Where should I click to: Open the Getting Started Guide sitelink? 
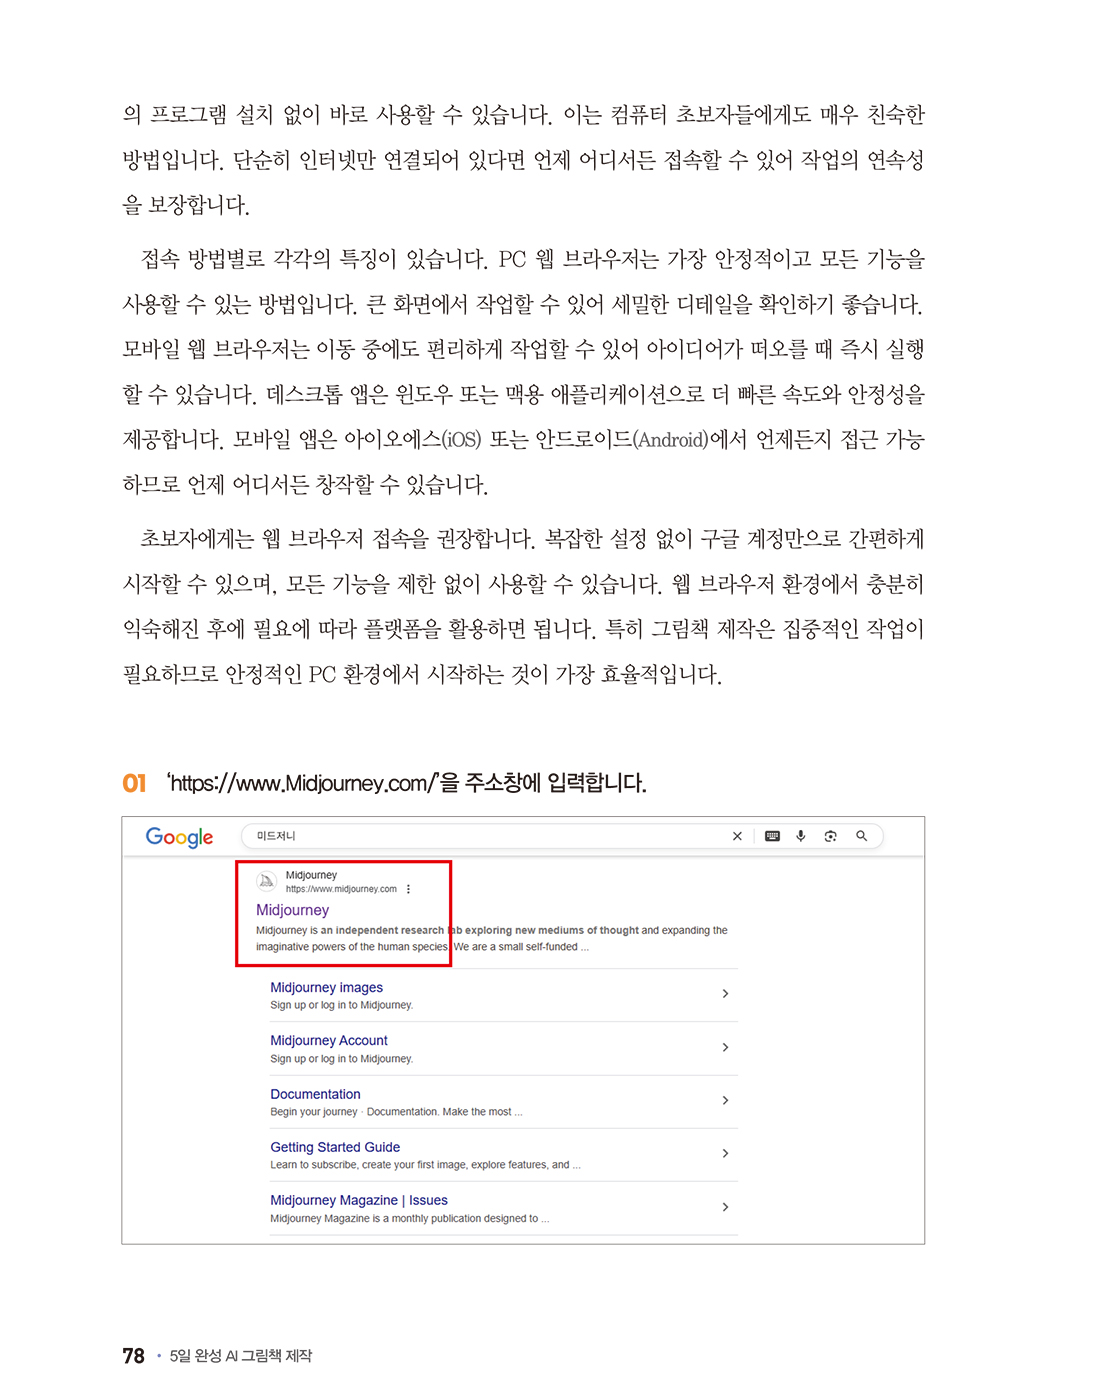pos(335,1147)
